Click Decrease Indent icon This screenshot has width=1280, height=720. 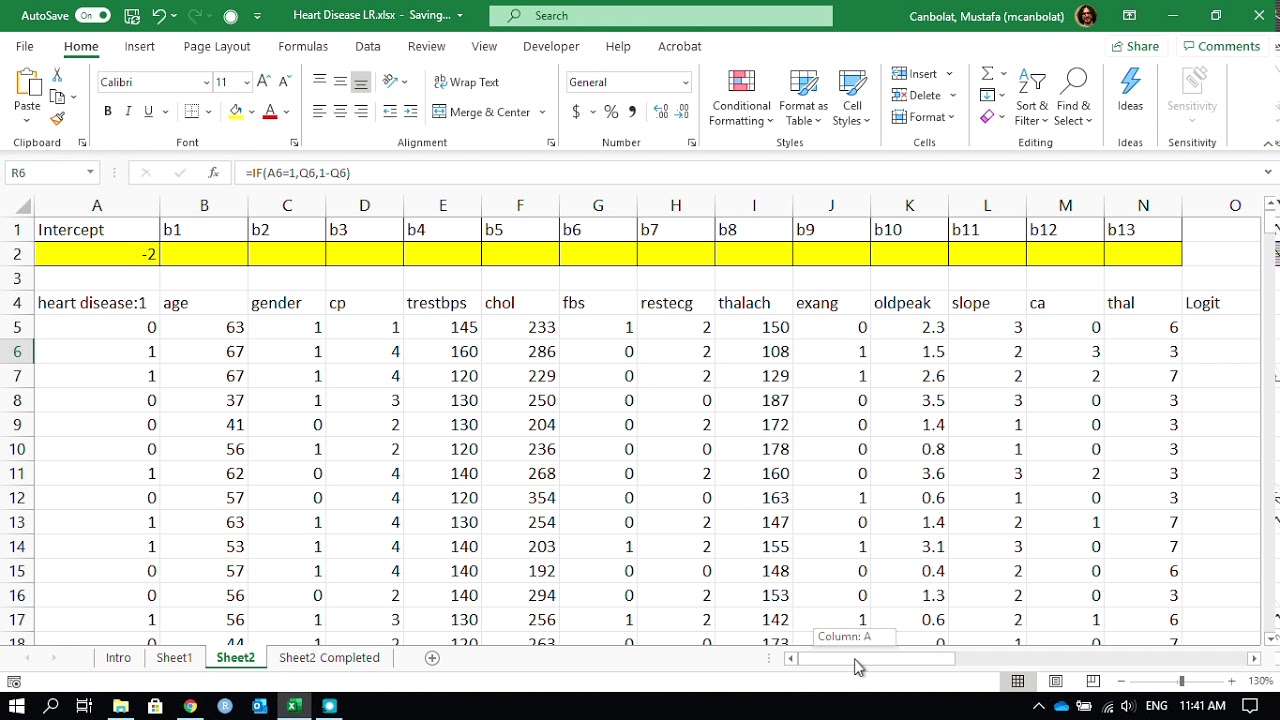pos(390,112)
